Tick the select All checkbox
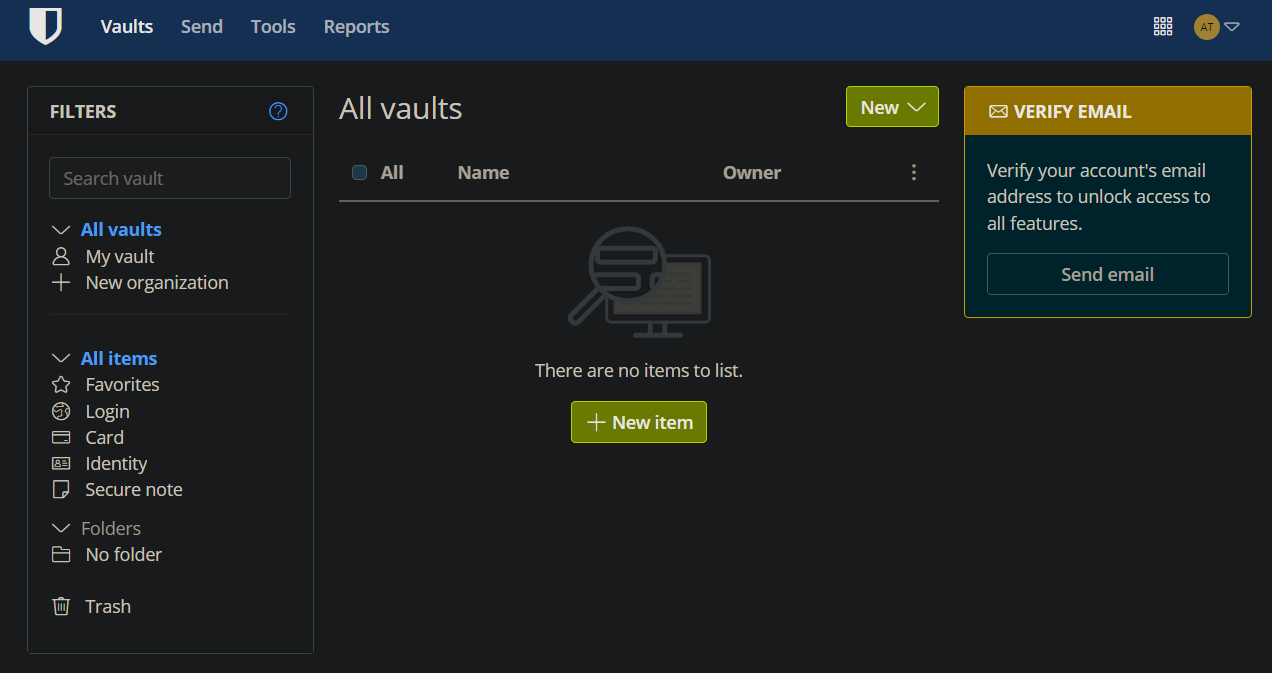The height and width of the screenshot is (673, 1272). click(359, 172)
